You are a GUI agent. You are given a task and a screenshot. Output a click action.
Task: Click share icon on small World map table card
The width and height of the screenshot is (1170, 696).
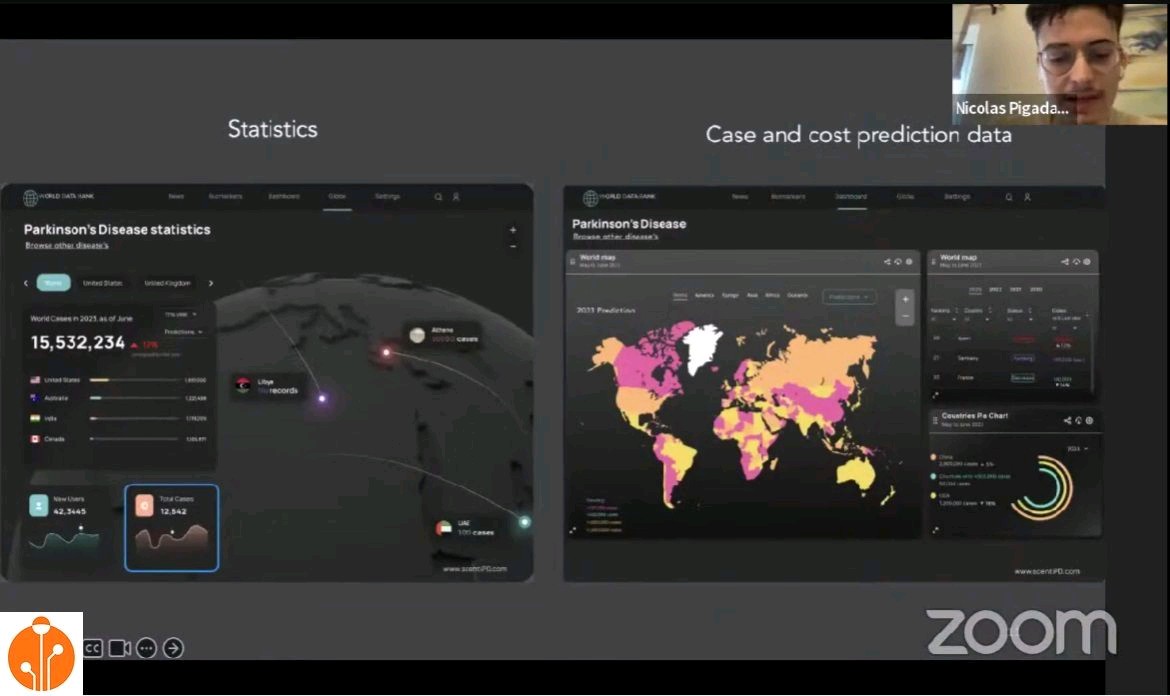click(x=1065, y=262)
